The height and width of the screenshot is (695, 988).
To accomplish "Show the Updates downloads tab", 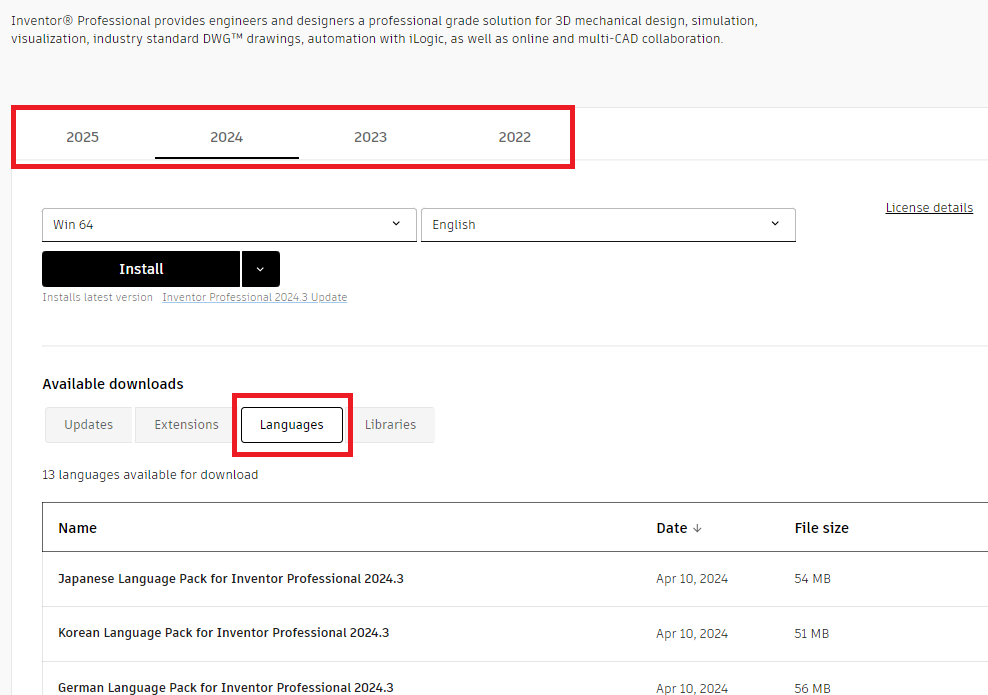I will pyautogui.click(x=89, y=425).
